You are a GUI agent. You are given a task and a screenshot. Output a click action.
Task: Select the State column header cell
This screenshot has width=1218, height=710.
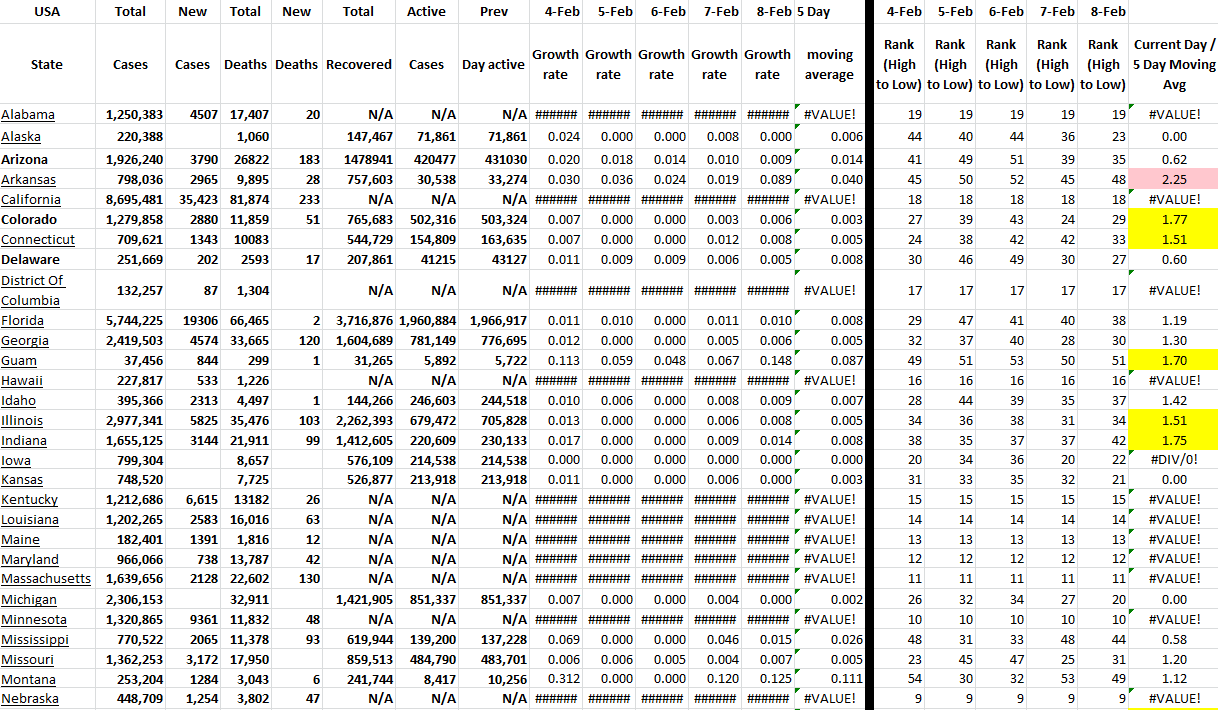(x=47, y=64)
